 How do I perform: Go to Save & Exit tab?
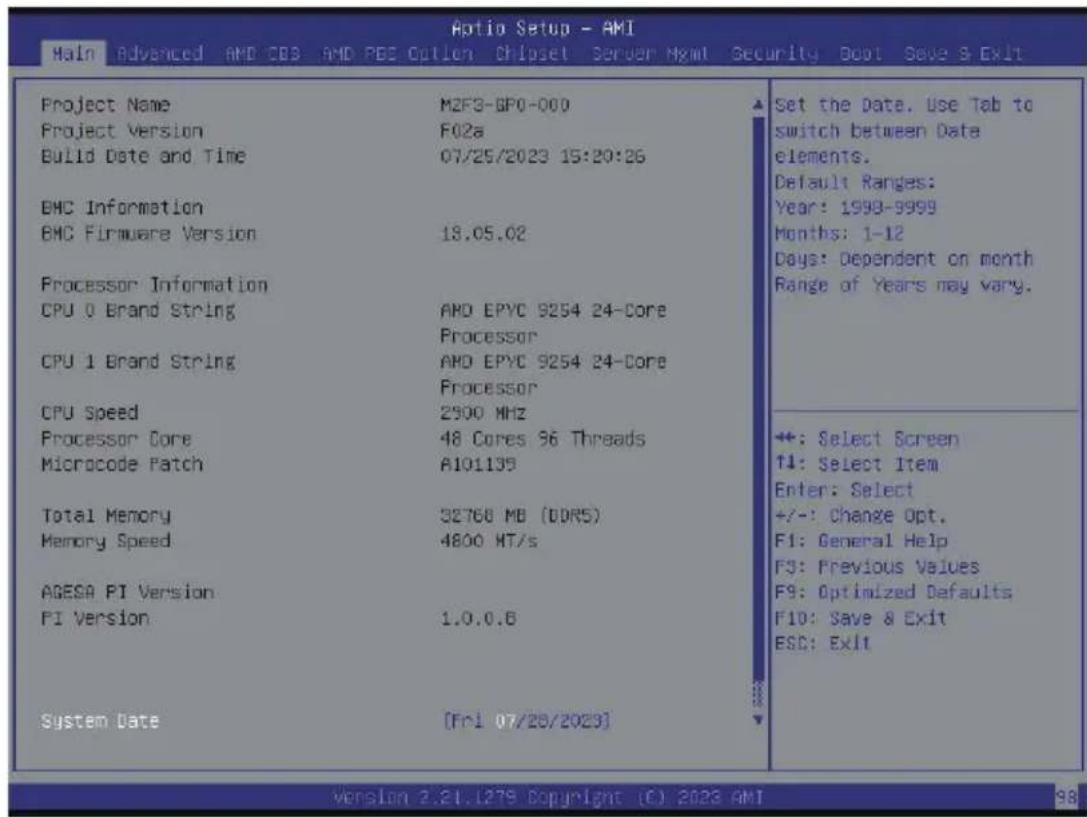pos(964,53)
